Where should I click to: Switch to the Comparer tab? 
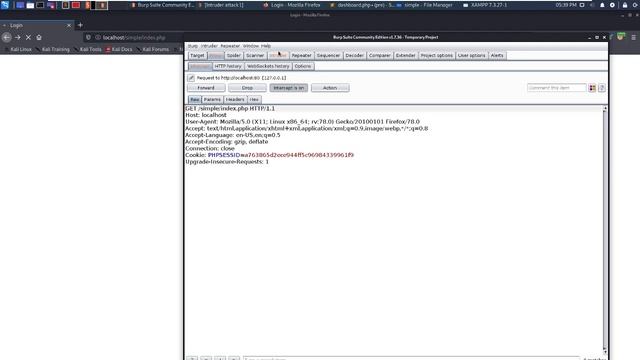[380, 56]
